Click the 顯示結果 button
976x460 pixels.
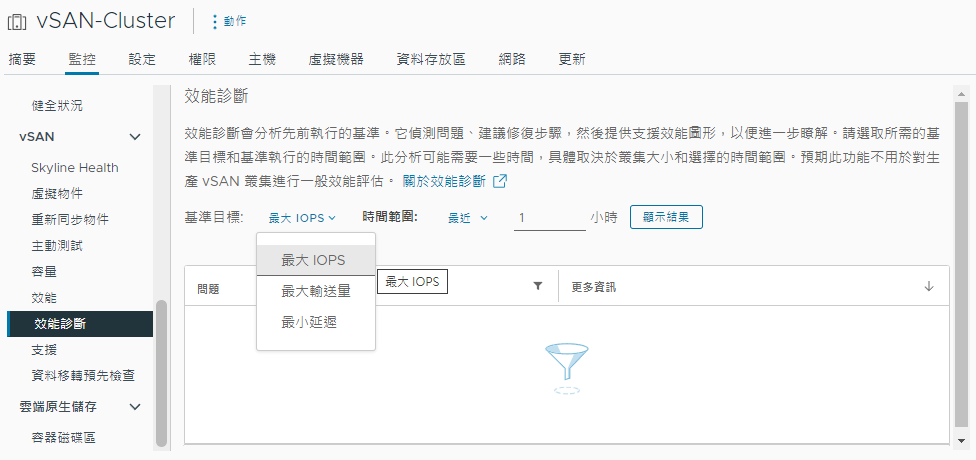click(666, 217)
